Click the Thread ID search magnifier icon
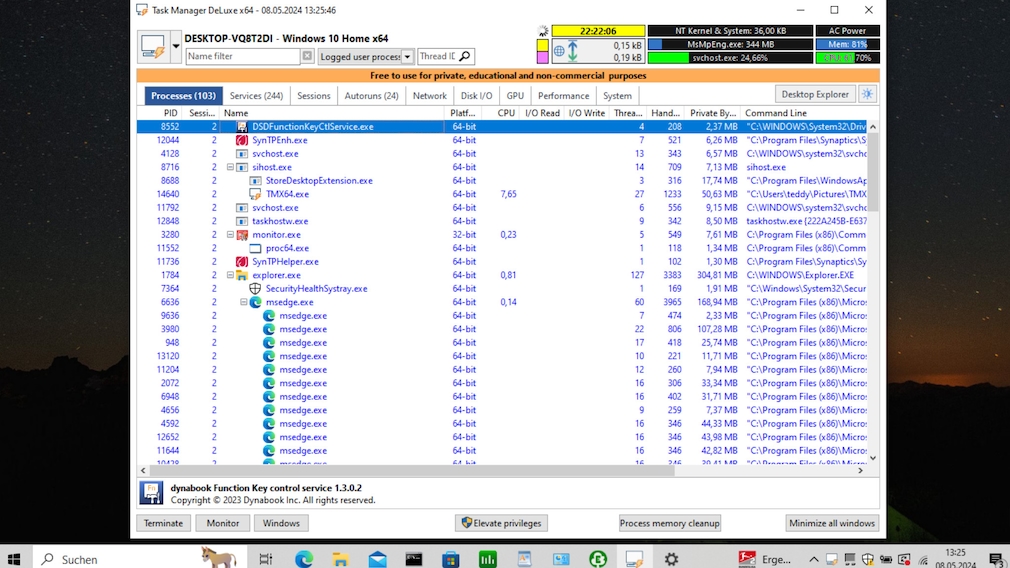 464,57
